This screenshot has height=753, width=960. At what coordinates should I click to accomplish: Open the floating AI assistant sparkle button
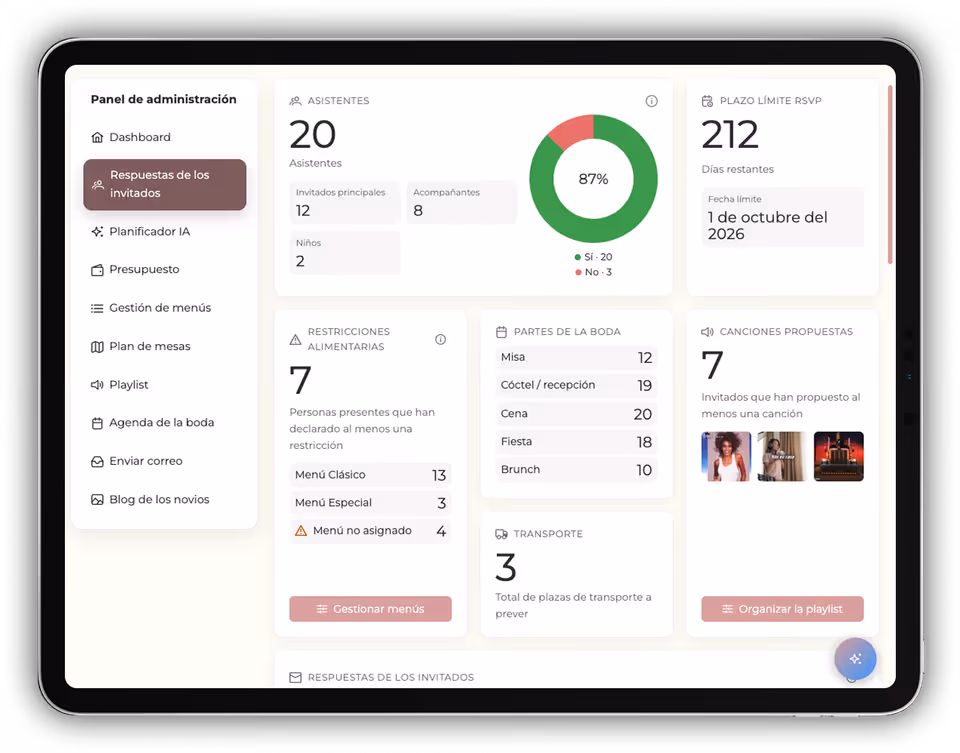point(855,659)
